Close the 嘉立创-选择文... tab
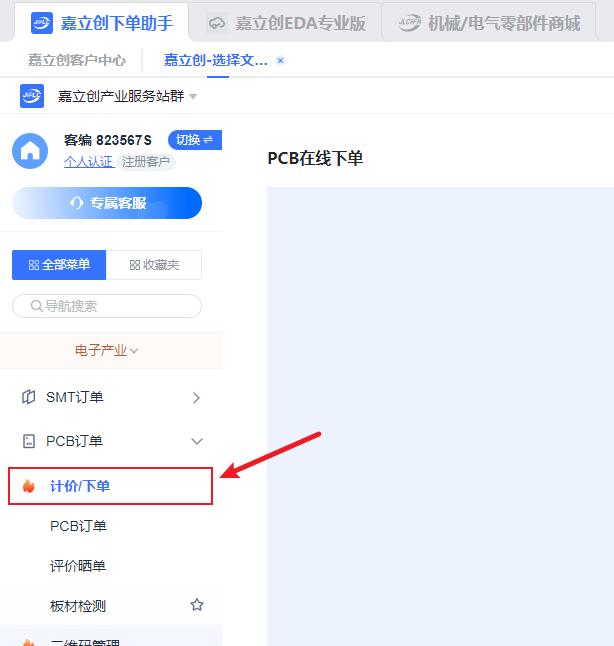This screenshot has width=614, height=646. pyautogui.click(x=281, y=61)
